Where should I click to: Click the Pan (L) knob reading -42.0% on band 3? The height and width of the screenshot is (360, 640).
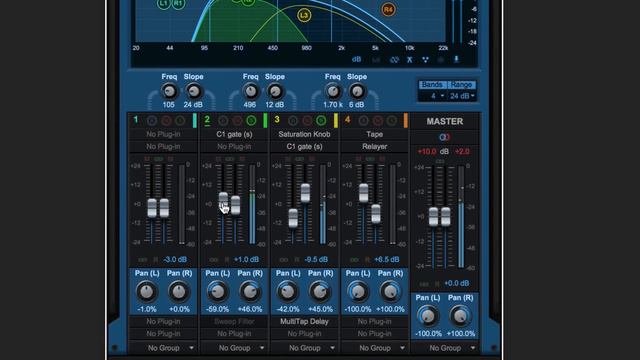[287, 291]
